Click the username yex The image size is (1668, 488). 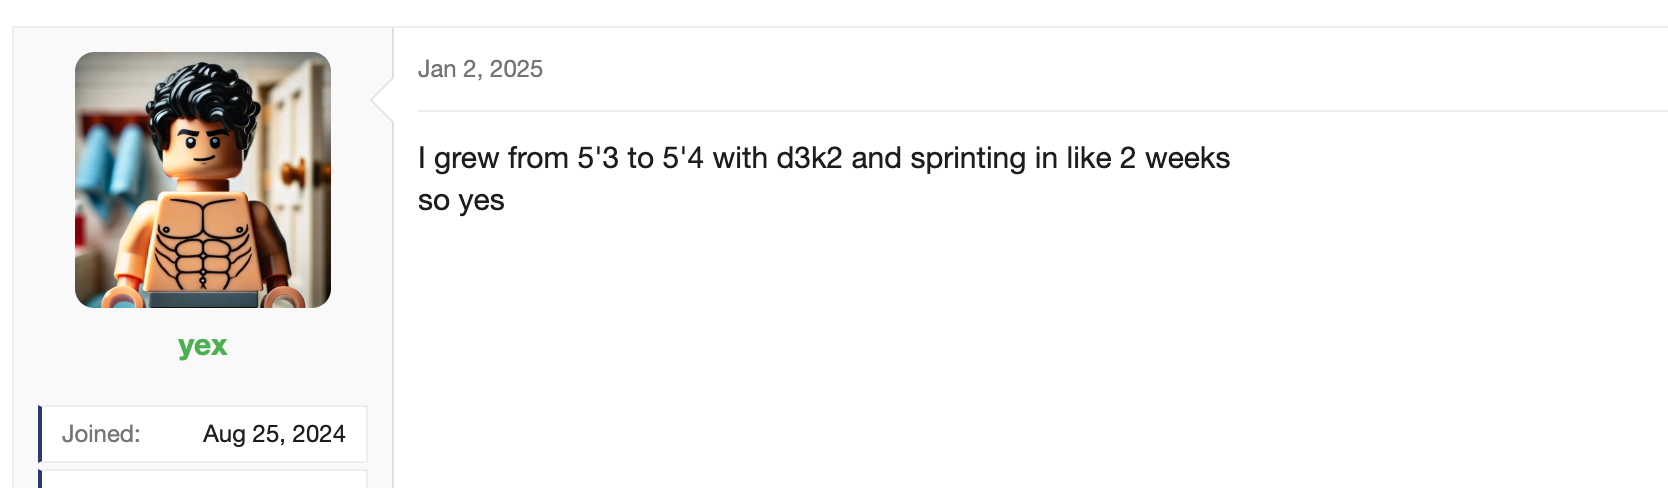coord(203,346)
